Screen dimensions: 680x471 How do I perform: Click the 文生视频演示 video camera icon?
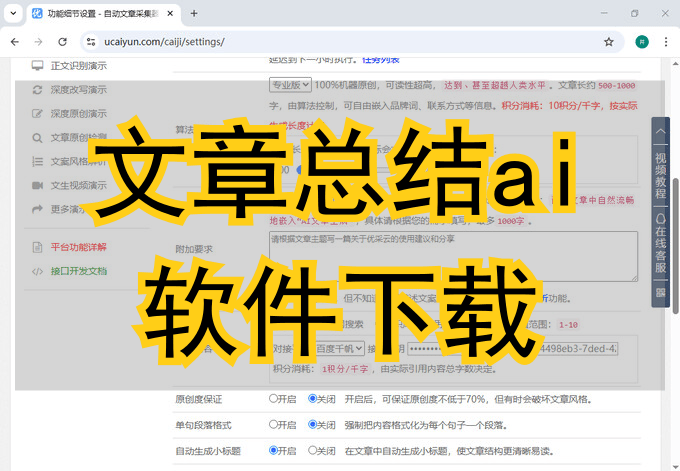[37, 186]
